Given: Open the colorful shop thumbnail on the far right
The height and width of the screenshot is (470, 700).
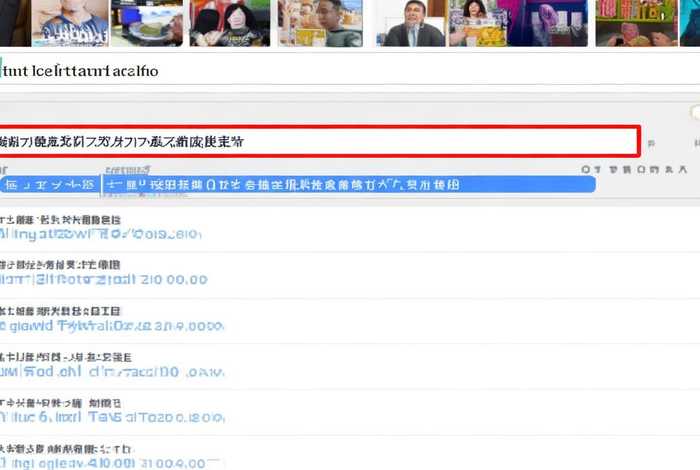Looking at the screenshot, I should (637, 23).
